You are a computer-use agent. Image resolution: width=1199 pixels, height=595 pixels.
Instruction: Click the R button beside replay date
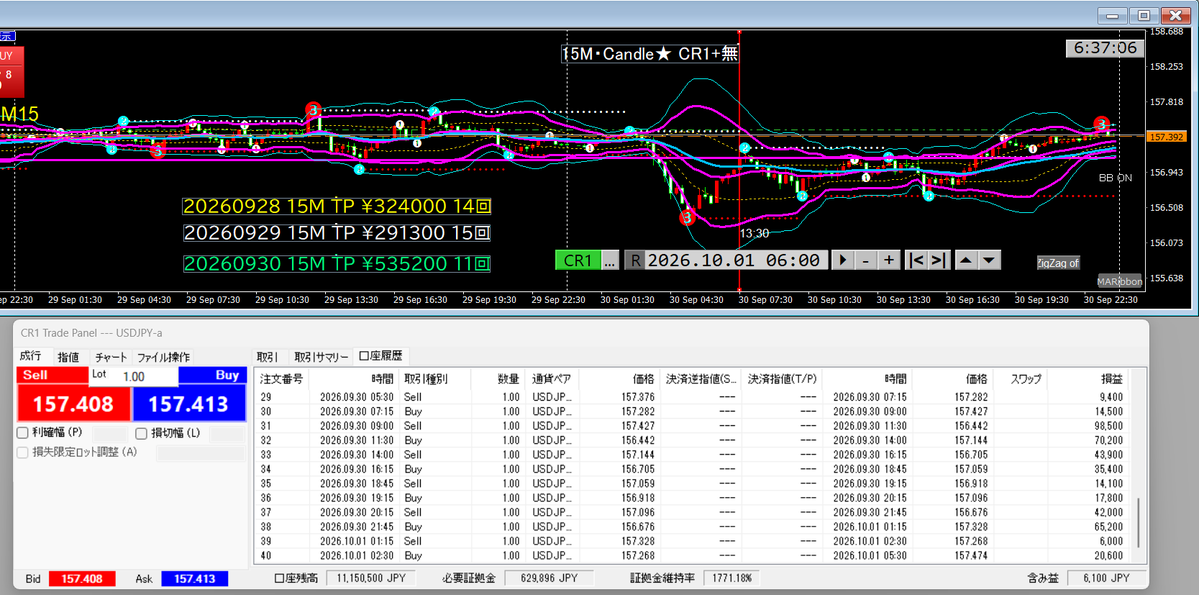tap(635, 260)
